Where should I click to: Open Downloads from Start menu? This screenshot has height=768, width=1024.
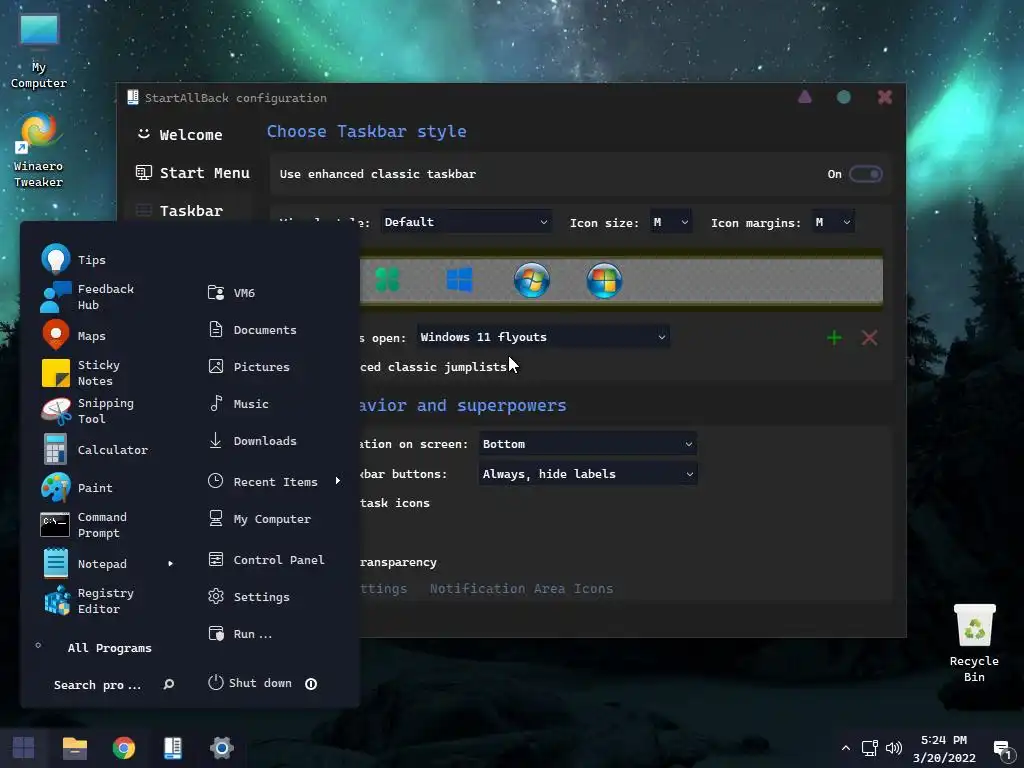(x=252, y=441)
